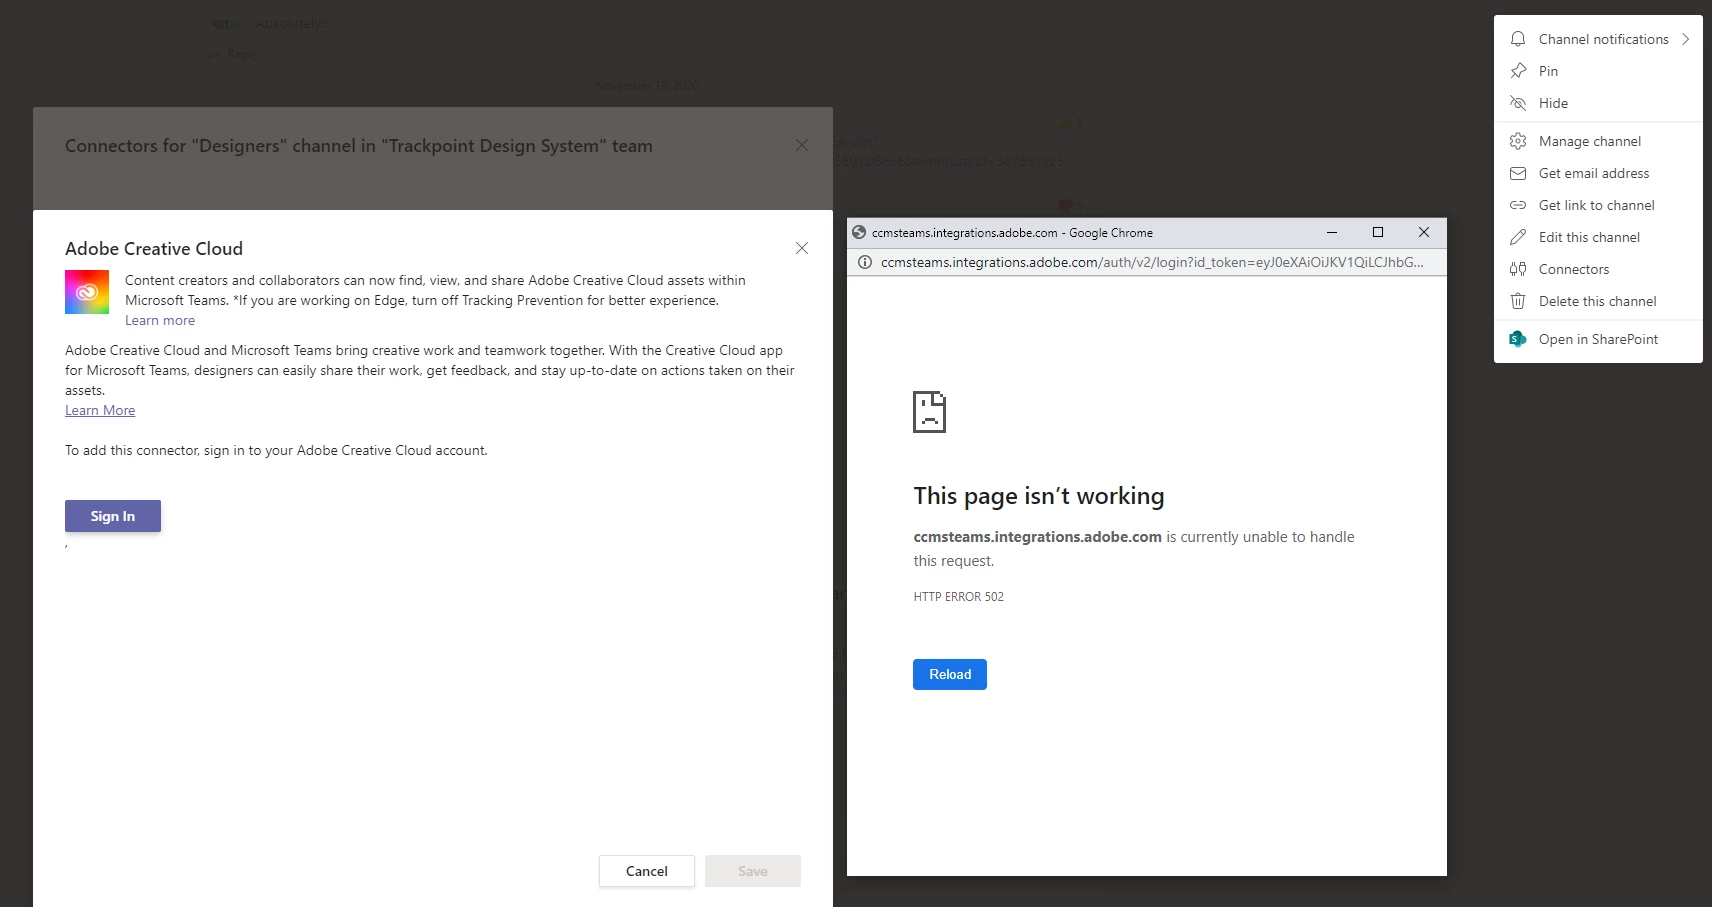The image size is (1712, 907).
Task: Click the gear icon beside Manage channel
Action: pyautogui.click(x=1518, y=141)
